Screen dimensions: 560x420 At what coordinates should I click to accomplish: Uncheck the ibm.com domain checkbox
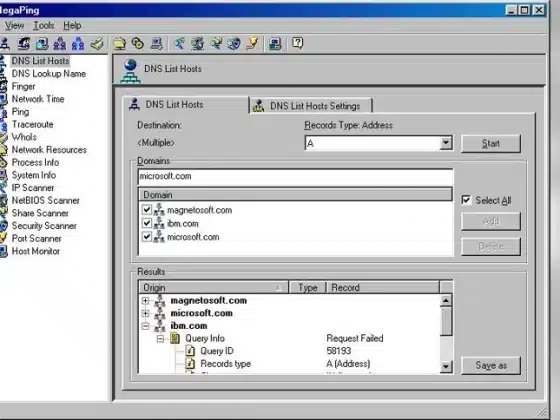pyautogui.click(x=147, y=223)
